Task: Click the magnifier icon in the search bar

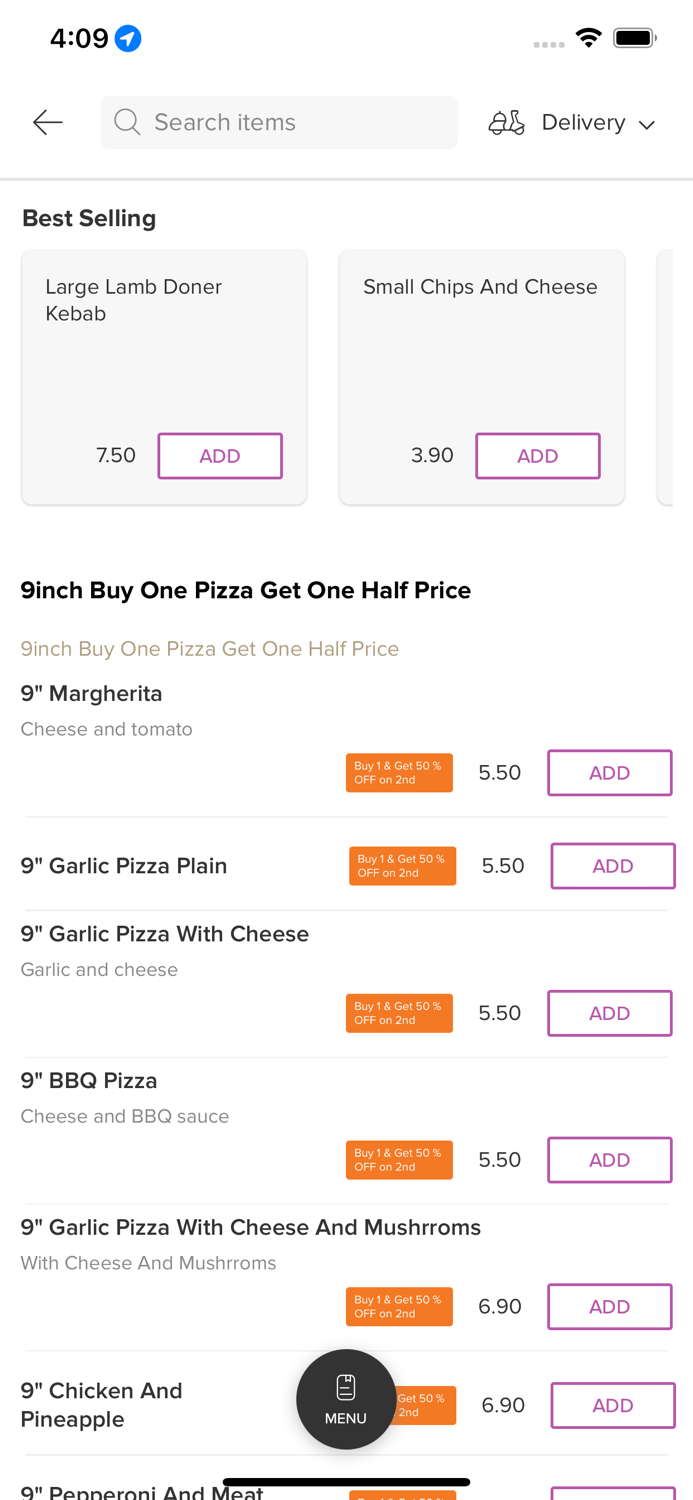Action: [126, 122]
